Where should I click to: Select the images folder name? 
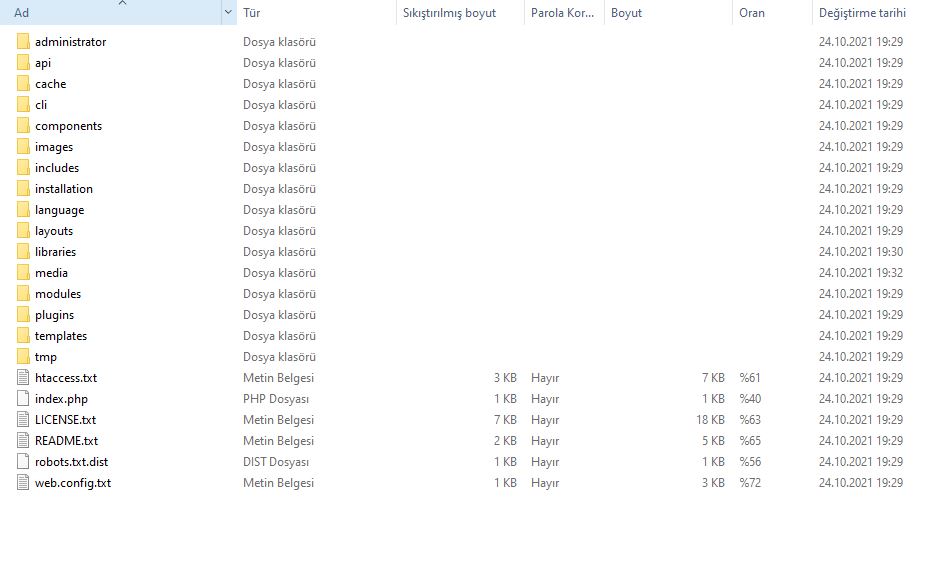[54, 147]
